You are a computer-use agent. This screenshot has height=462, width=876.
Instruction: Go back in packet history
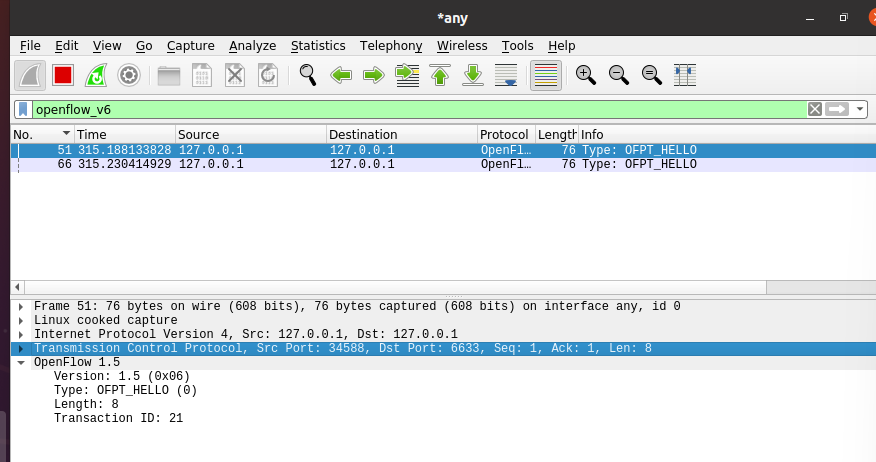pos(341,75)
